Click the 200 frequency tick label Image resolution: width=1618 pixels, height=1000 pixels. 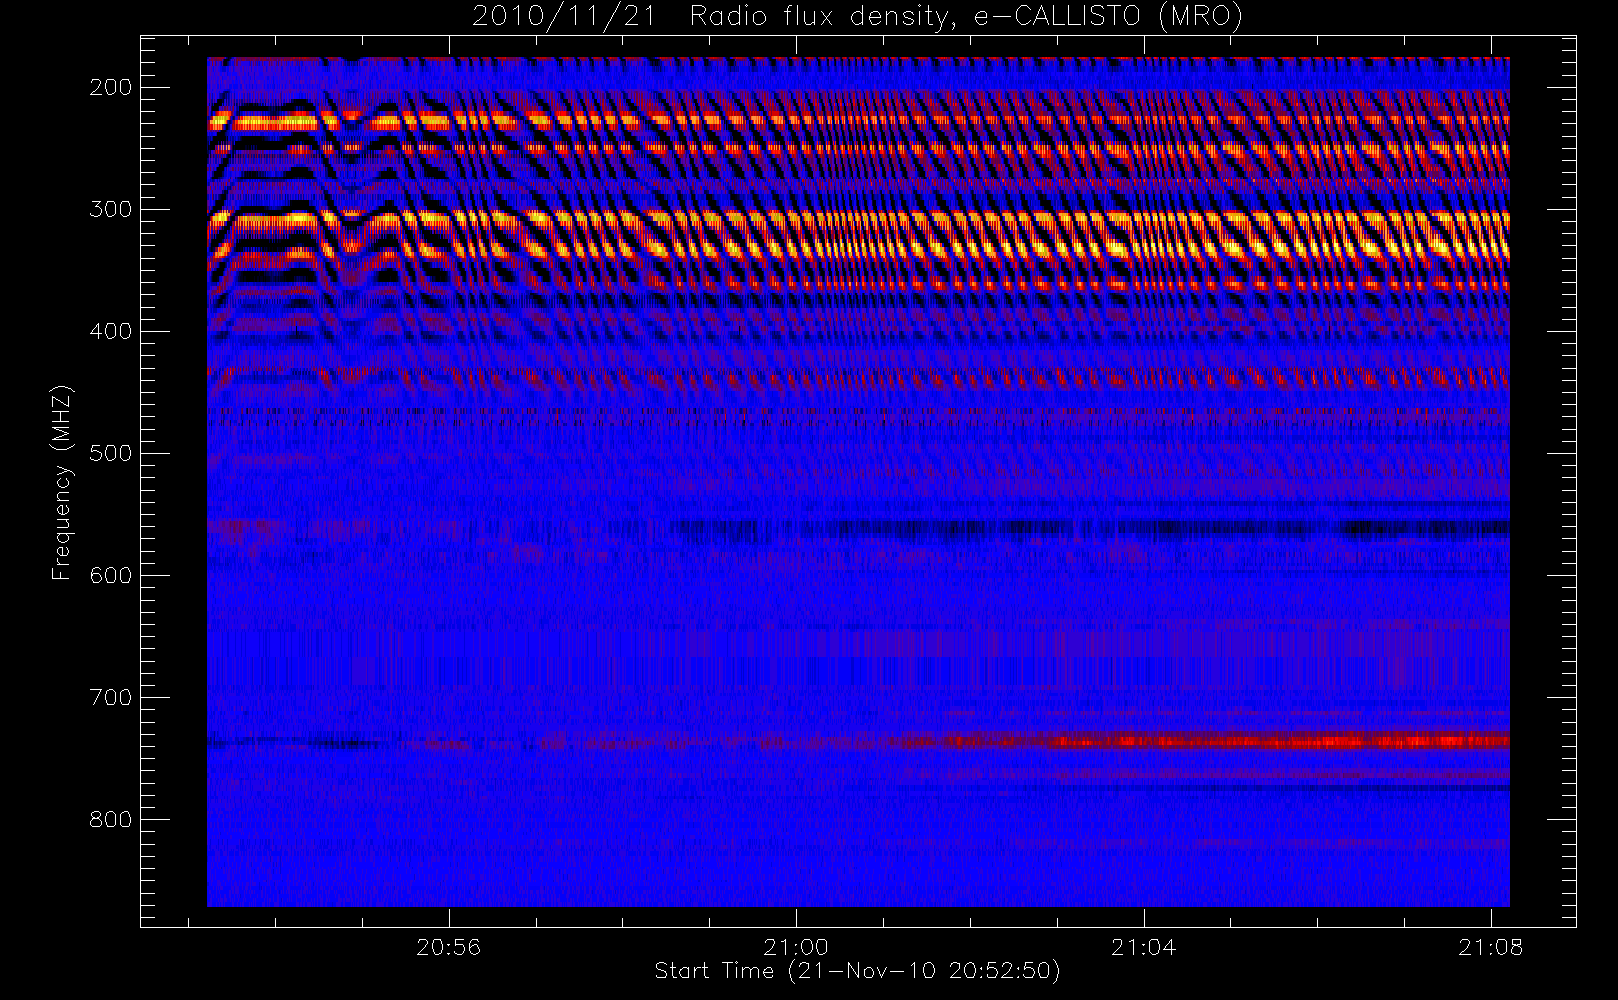(110, 87)
